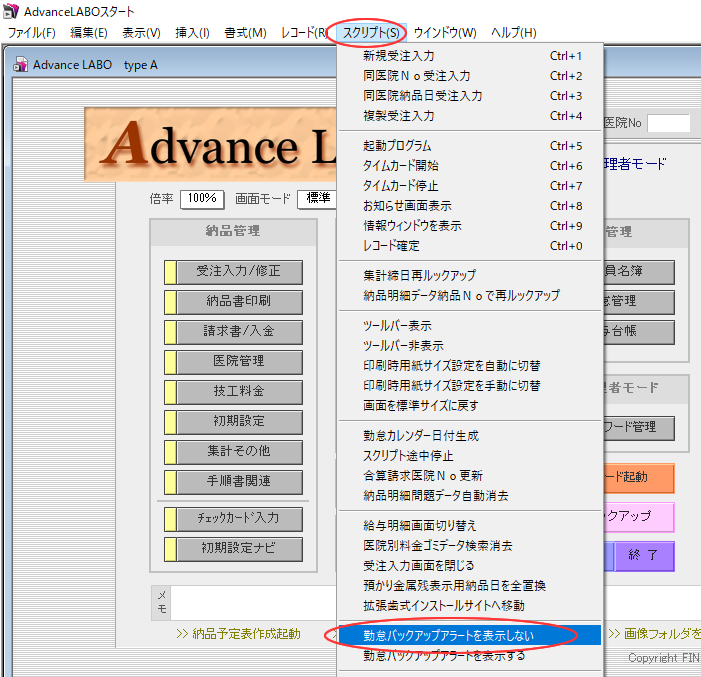Choose 給与明細画面切り替え menu item

click(469, 525)
